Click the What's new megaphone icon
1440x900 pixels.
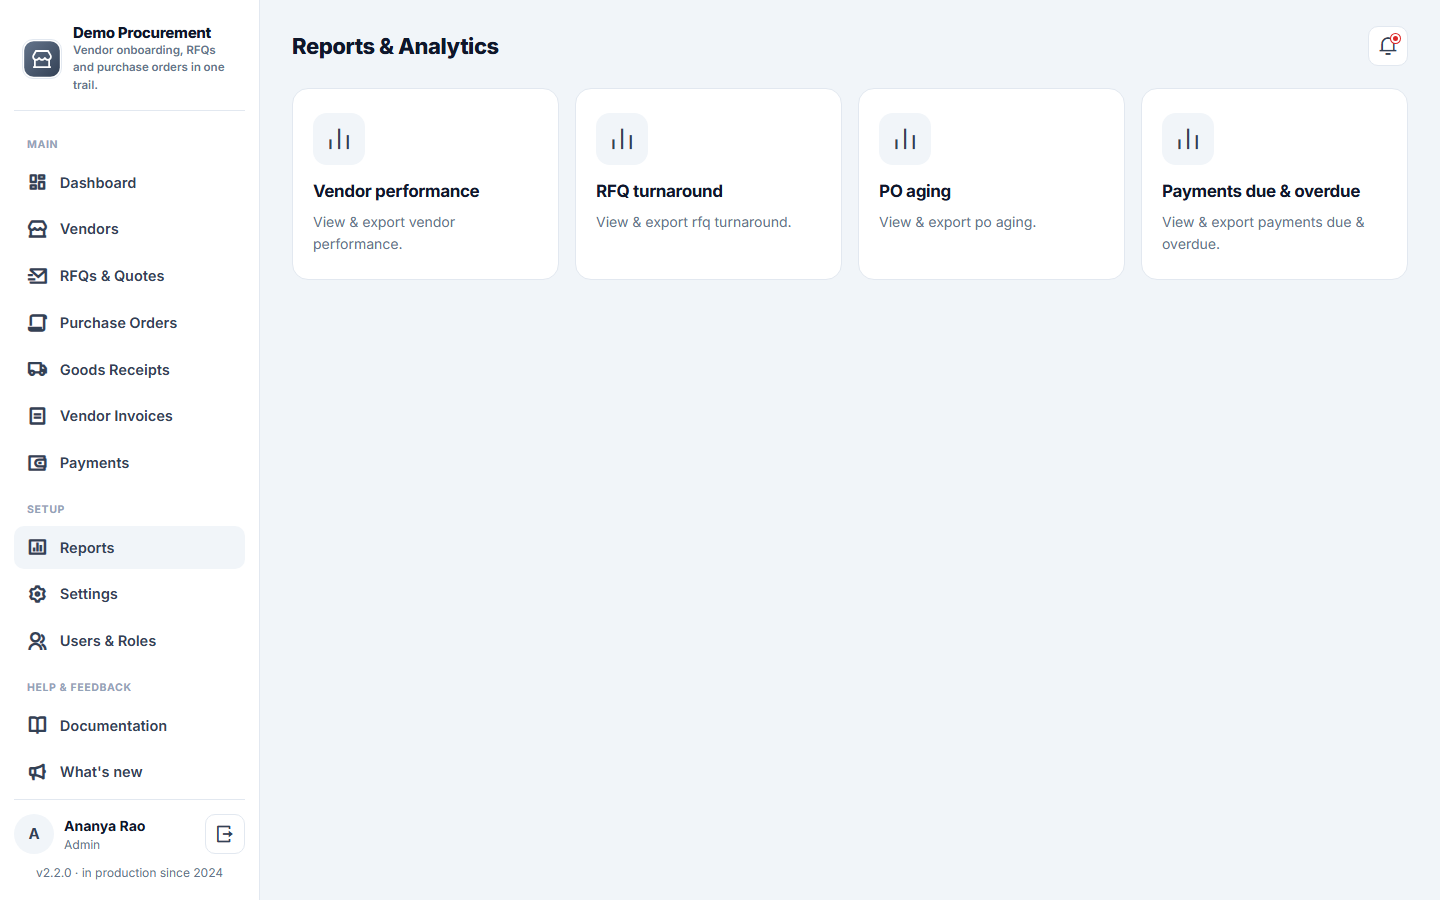pyautogui.click(x=37, y=772)
